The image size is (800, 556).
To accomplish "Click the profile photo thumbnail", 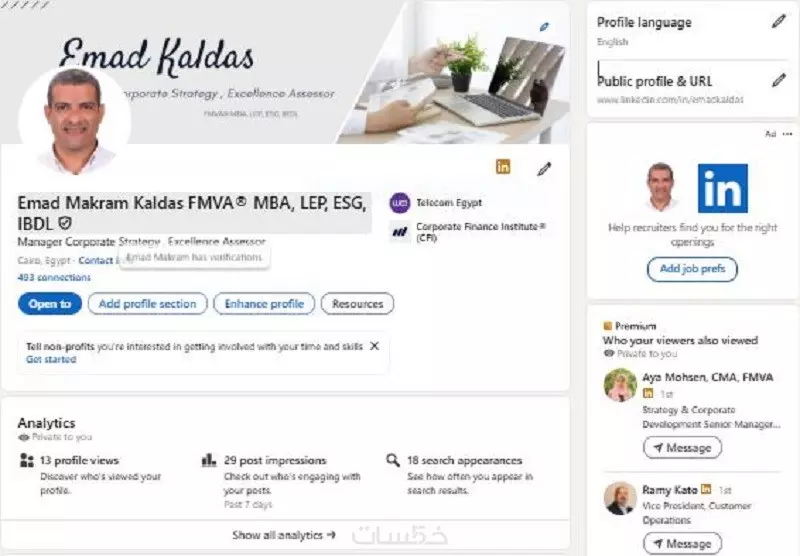I will [74, 120].
